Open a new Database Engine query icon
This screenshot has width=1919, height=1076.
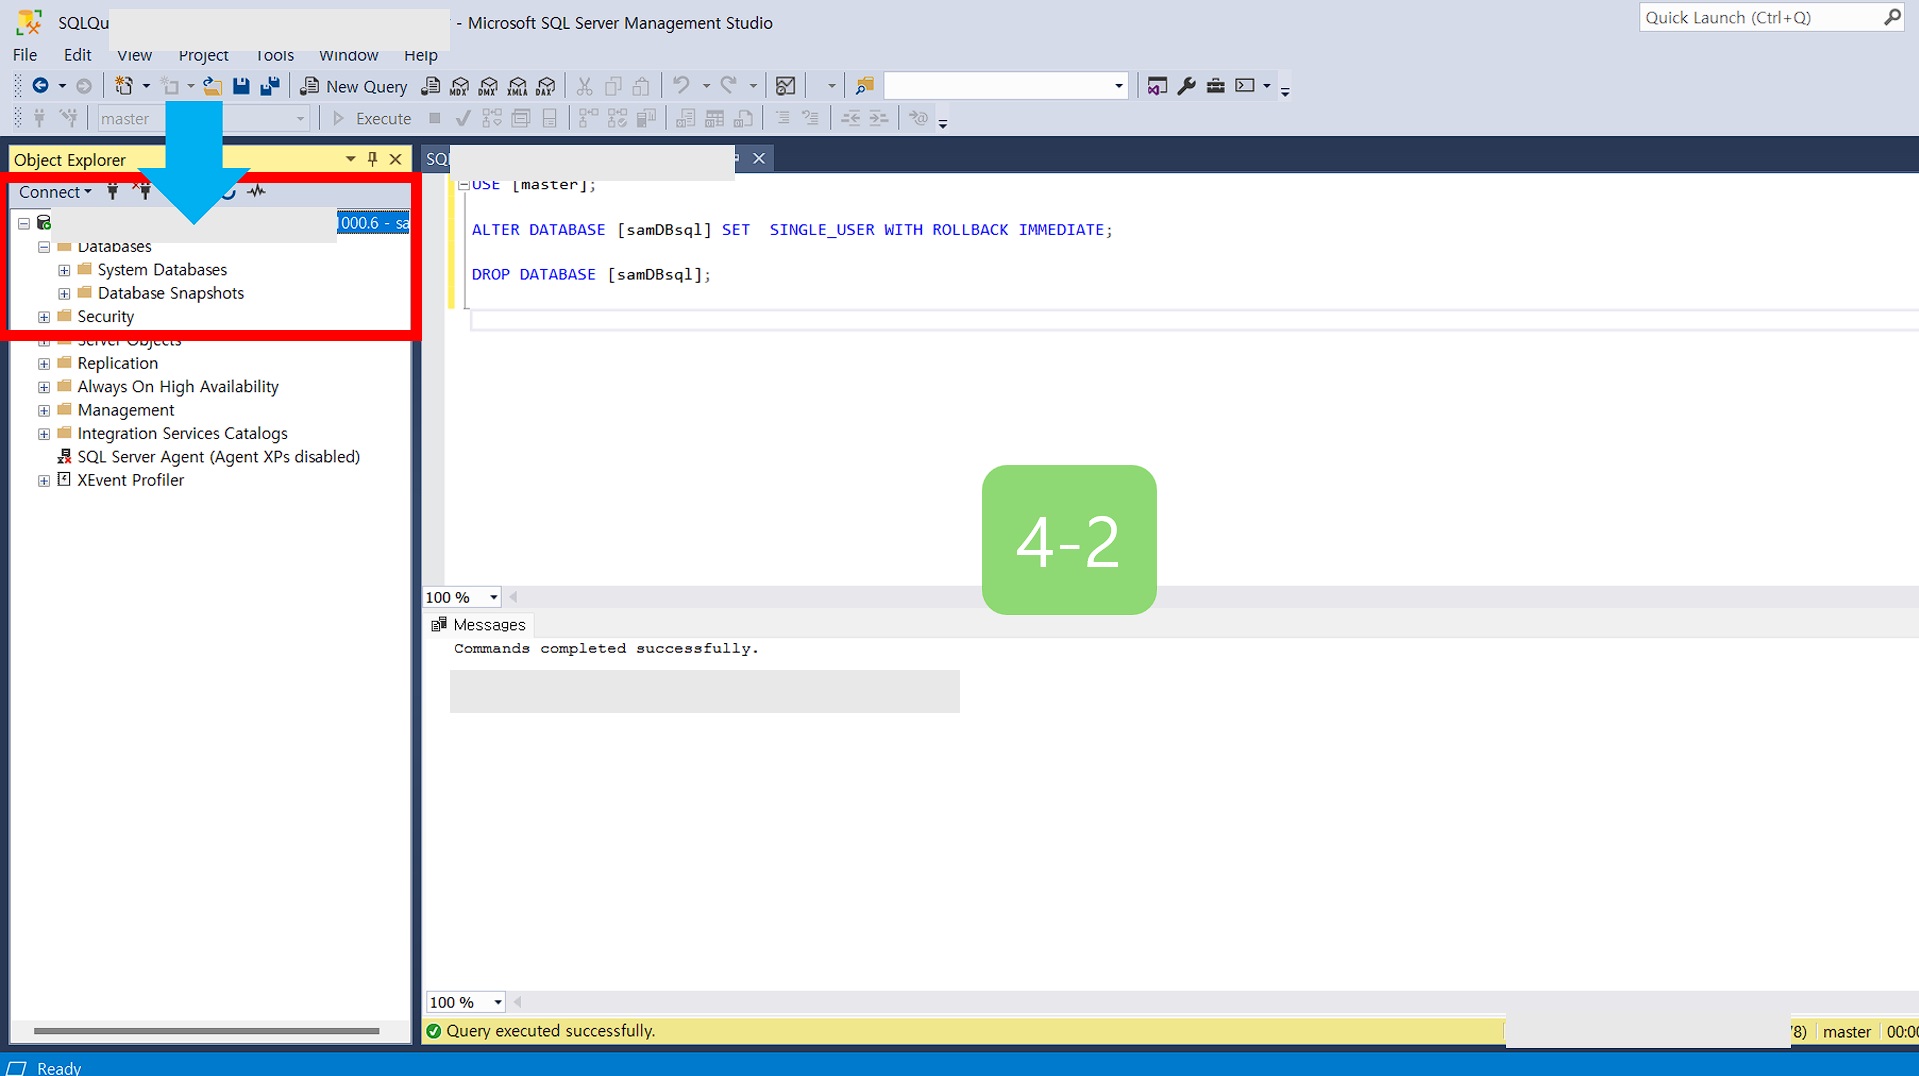(431, 86)
